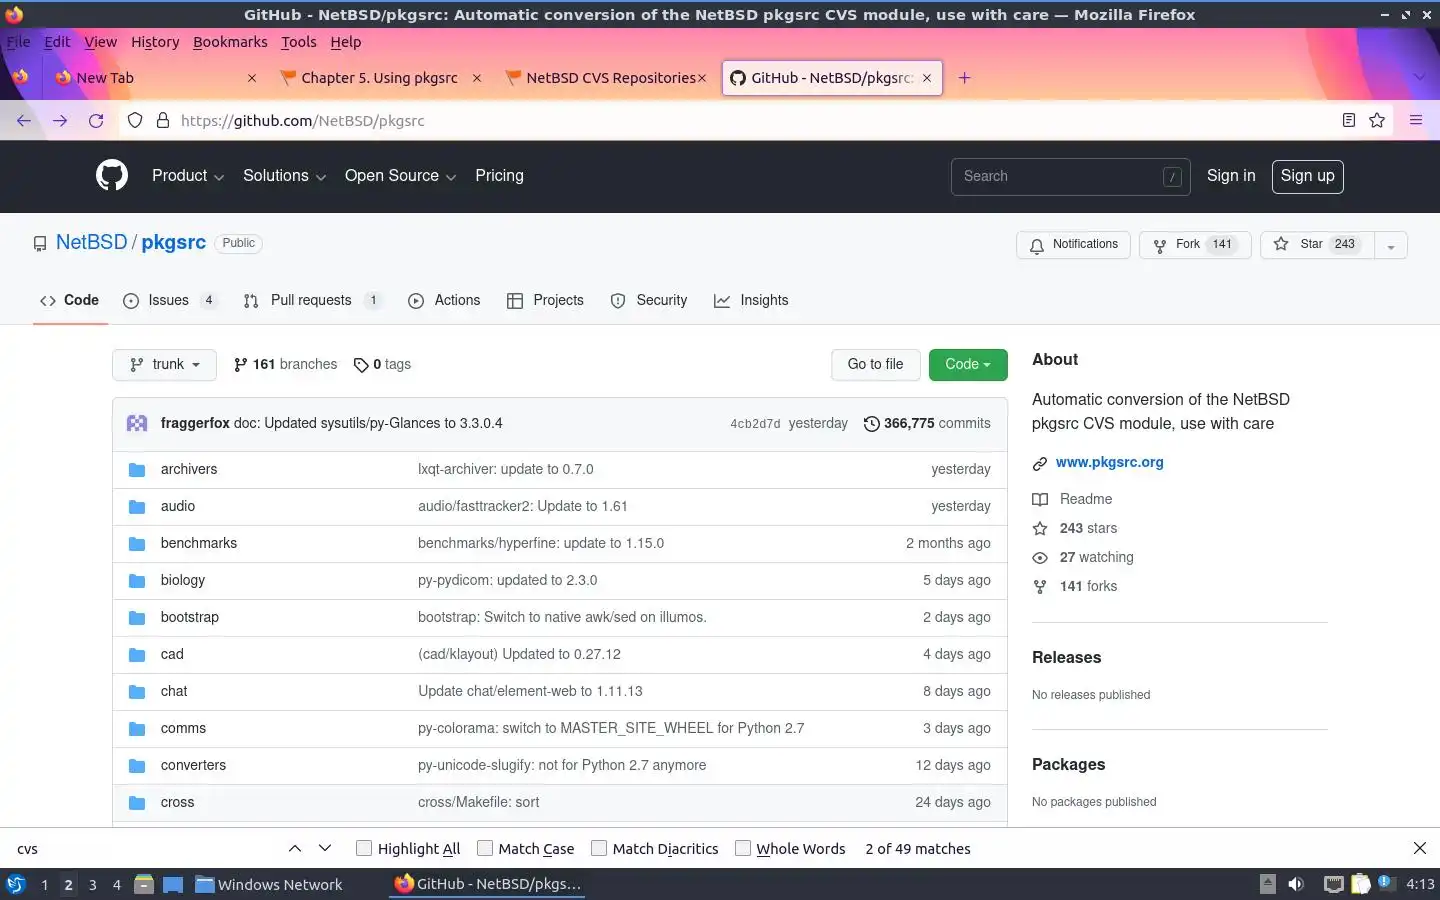Image resolution: width=1440 pixels, height=900 pixels.
Task: Reload the page with the refresh icon
Action: tap(96, 120)
